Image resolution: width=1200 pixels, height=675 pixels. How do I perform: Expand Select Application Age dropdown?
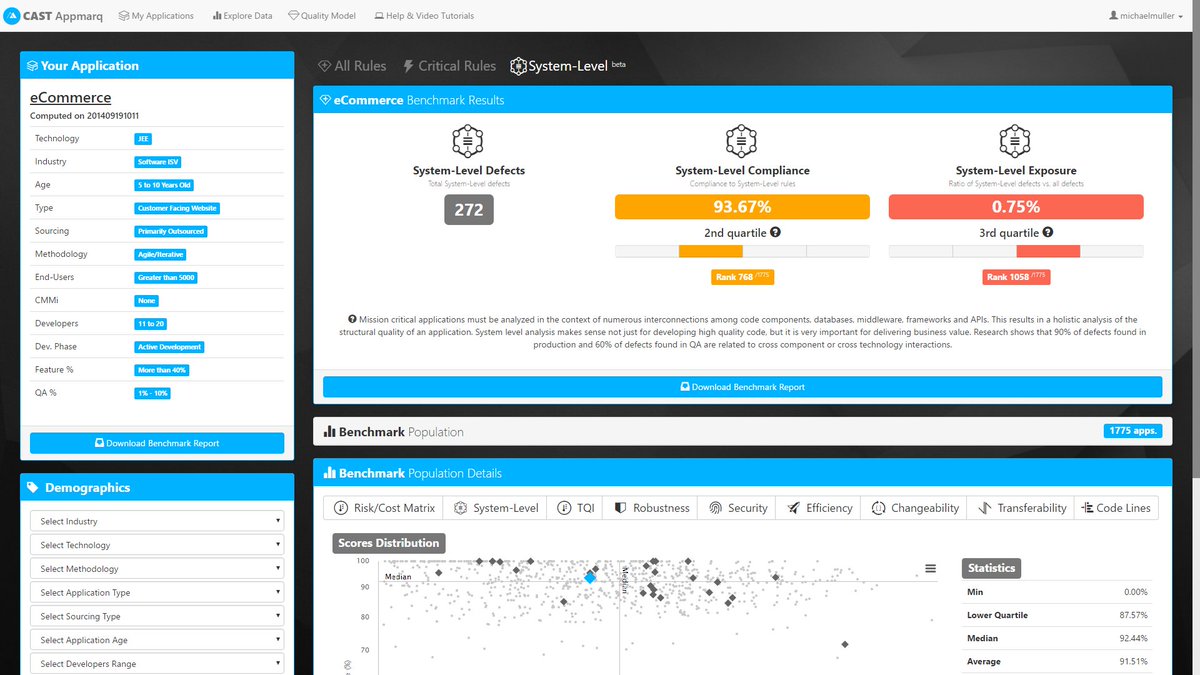[x=157, y=640]
